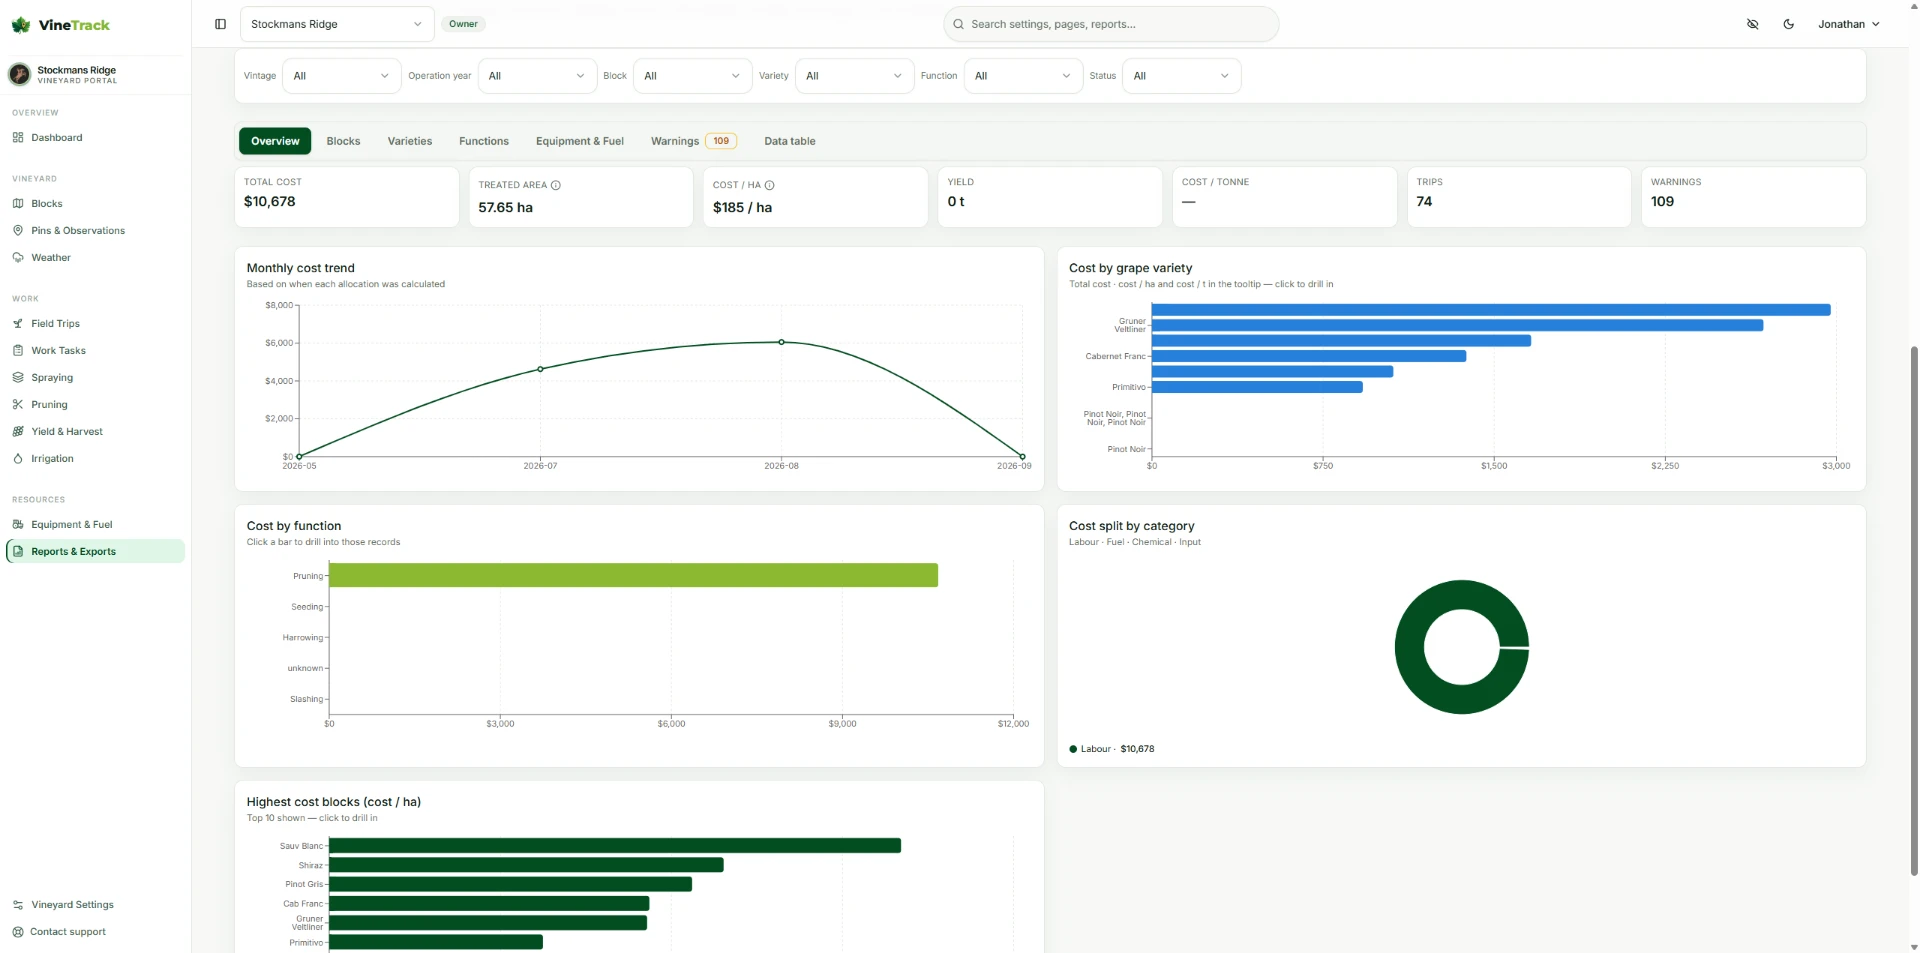The height and width of the screenshot is (953, 1920).
Task: Click the Field Trips icon
Action: coord(18,324)
